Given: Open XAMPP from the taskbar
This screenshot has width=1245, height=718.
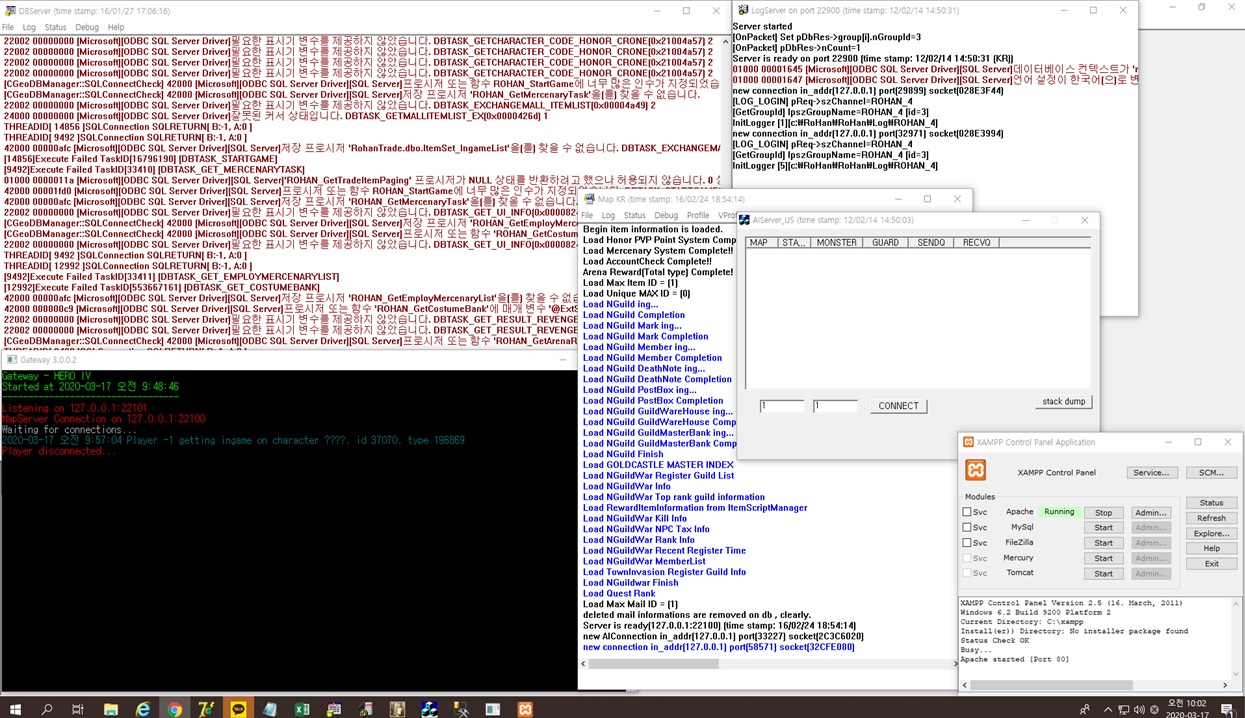Looking at the screenshot, I should point(524,709).
